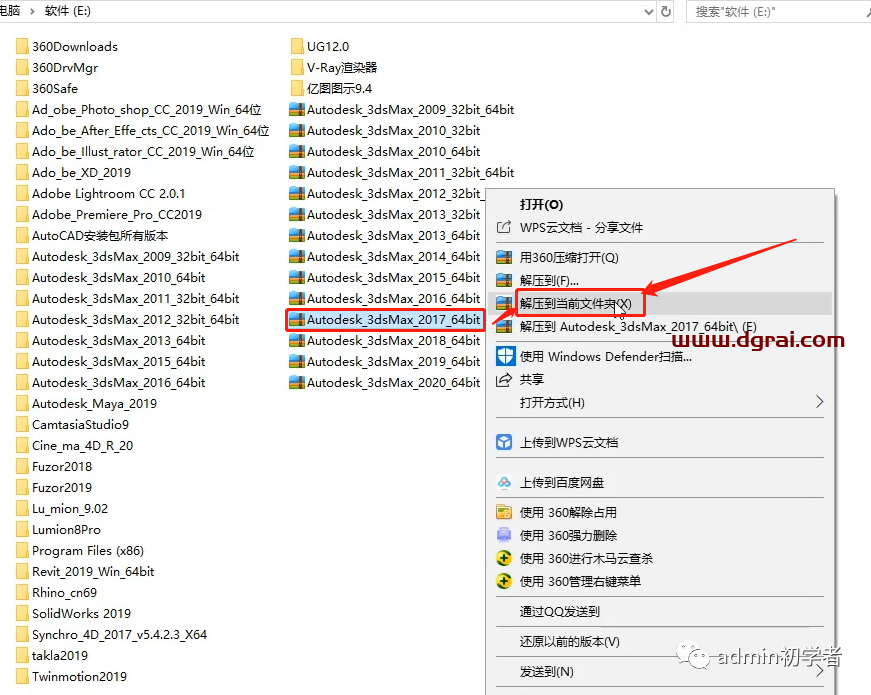Click the refresh icon beside the address bar
Image resolution: width=871 pixels, height=695 pixels.
pos(665,11)
